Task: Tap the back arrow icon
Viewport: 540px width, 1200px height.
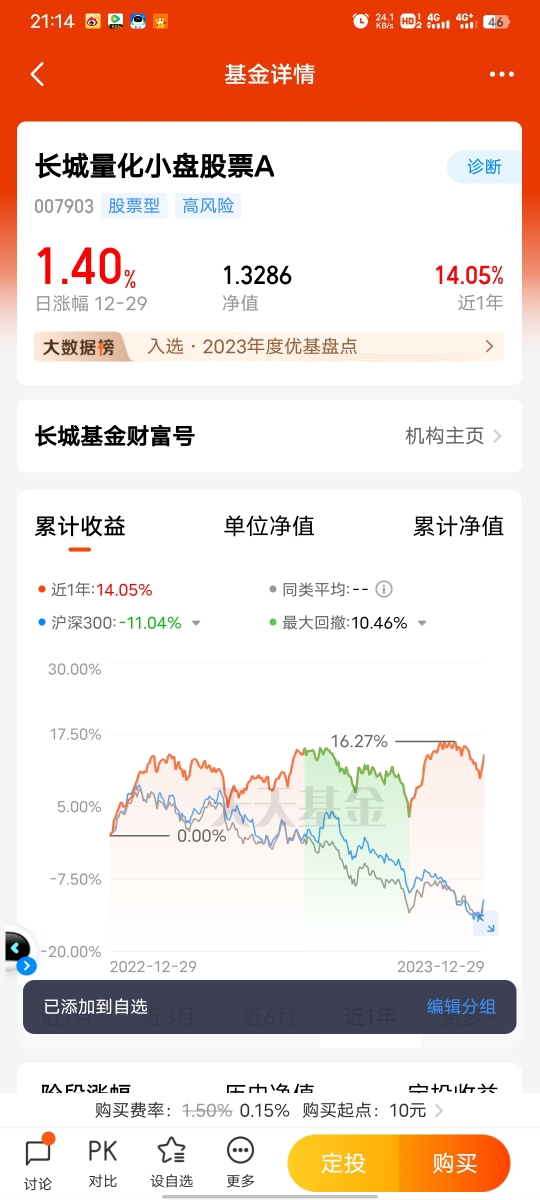Action: click(37, 74)
